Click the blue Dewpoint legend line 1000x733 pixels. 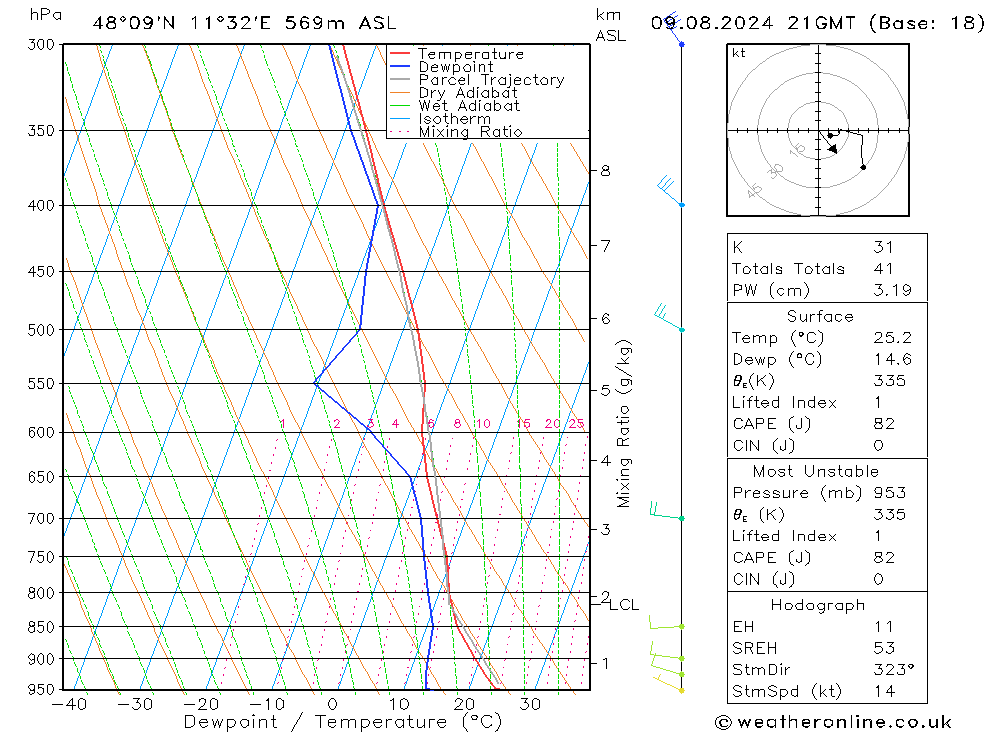coord(401,67)
